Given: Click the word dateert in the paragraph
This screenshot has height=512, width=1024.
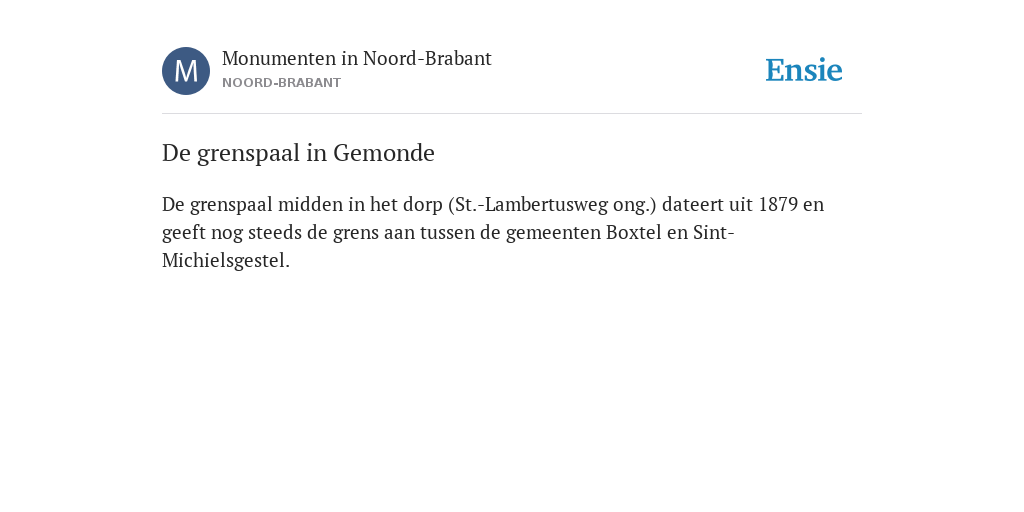Looking at the screenshot, I should click(x=693, y=204).
